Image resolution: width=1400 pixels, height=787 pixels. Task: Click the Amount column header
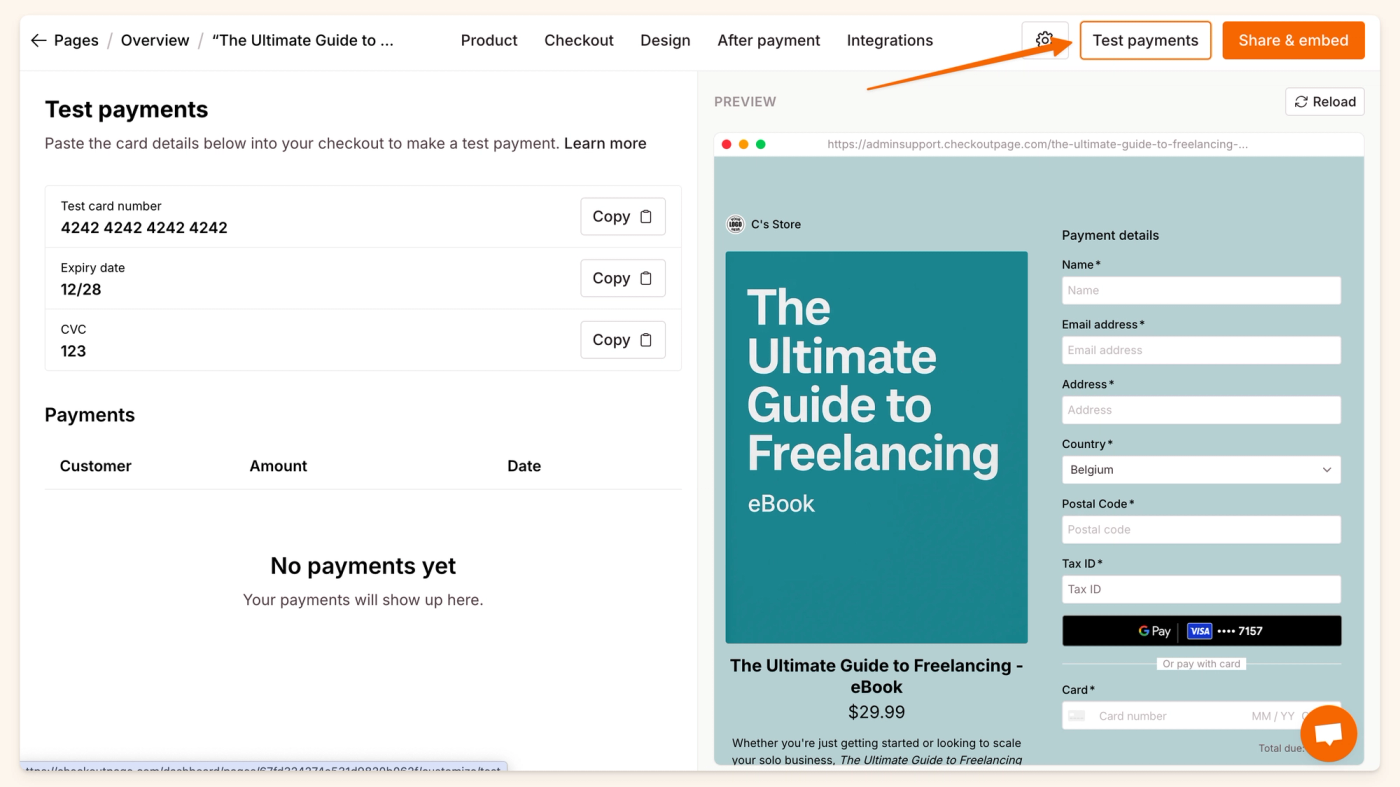pyautogui.click(x=278, y=466)
